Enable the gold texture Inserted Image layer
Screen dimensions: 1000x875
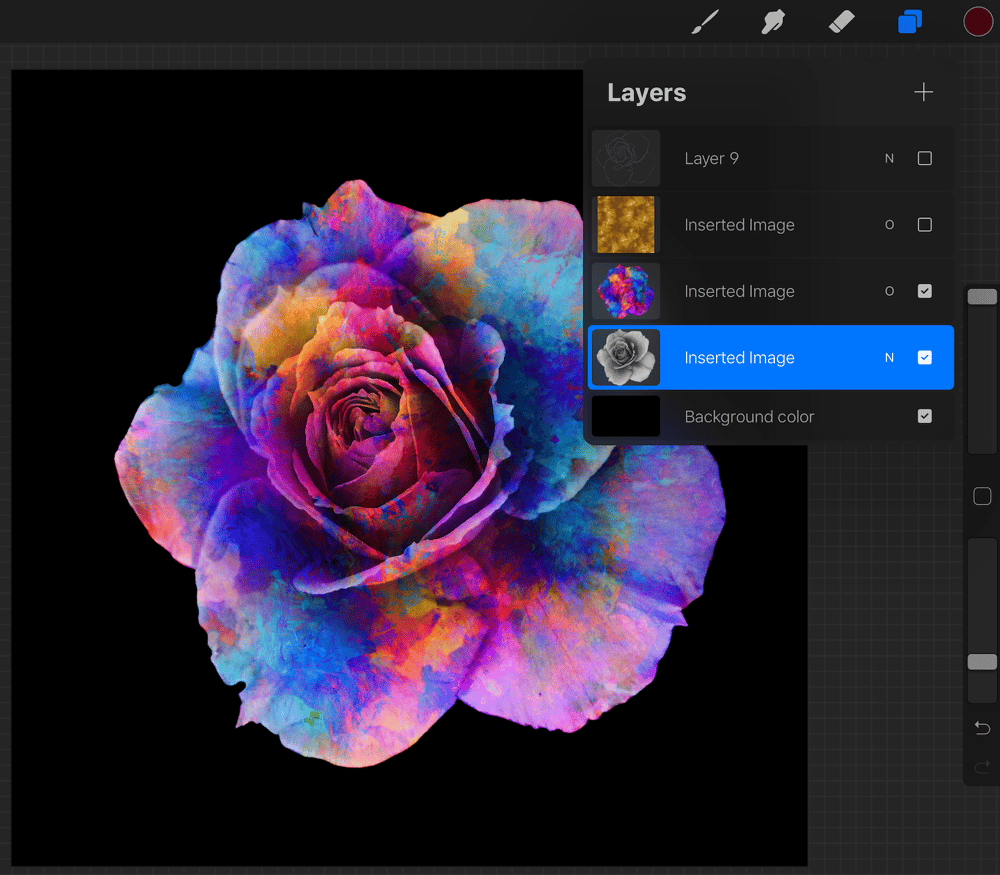click(x=924, y=224)
